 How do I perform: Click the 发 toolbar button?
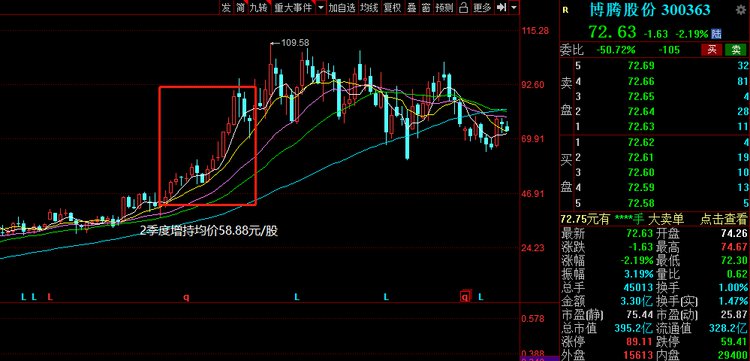tap(226, 7)
